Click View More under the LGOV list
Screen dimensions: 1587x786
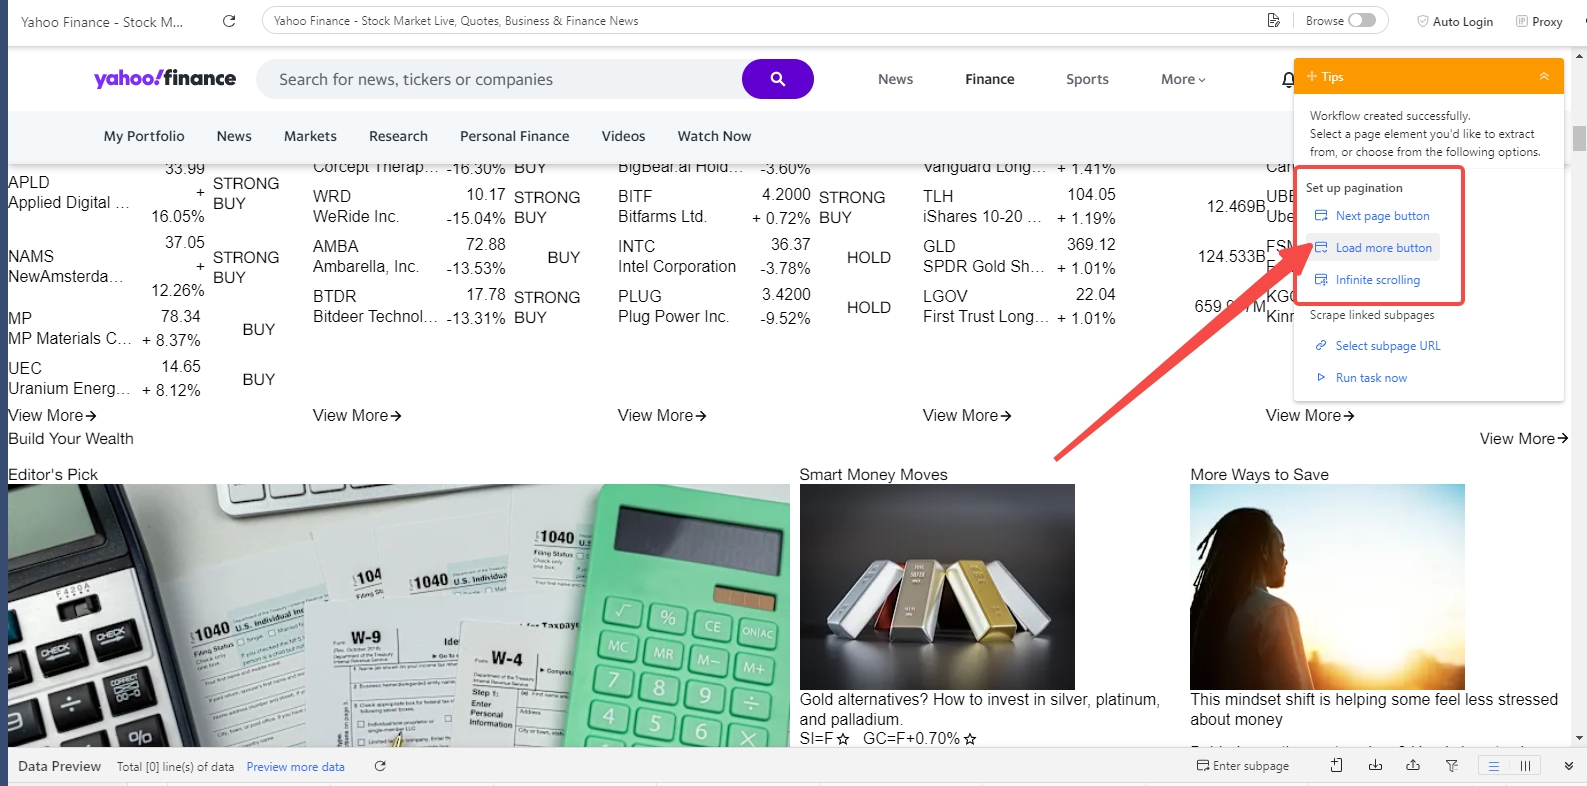tap(967, 415)
